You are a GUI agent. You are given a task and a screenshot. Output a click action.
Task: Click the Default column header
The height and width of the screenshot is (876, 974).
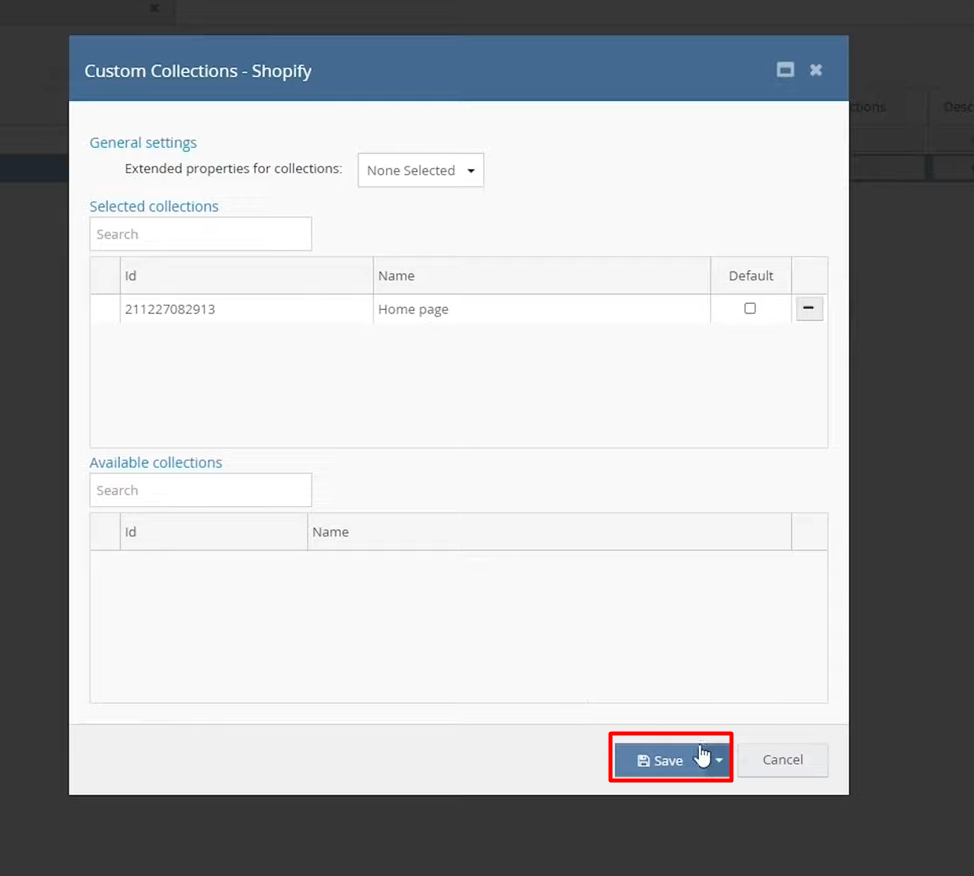751,275
